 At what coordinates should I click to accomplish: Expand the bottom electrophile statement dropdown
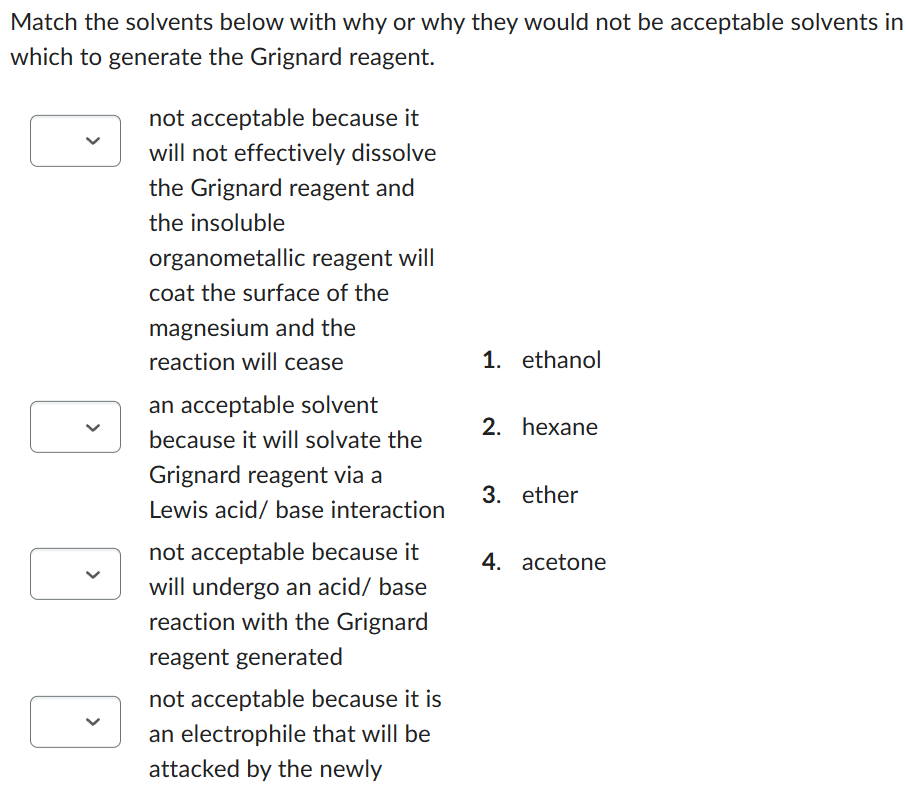tap(75, 722)
